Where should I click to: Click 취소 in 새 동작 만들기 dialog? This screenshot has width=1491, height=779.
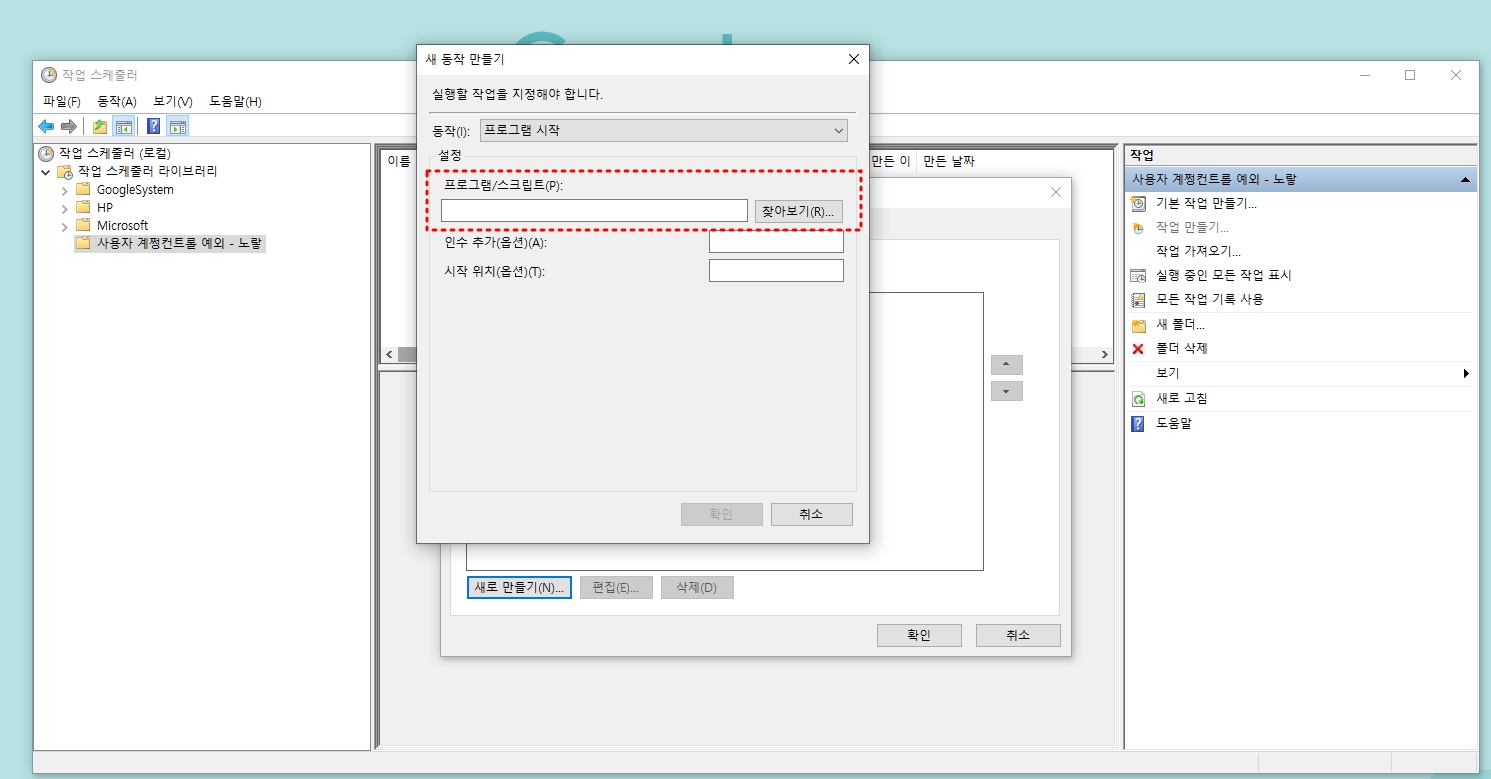pyautogui.click(x=811, y=514)
